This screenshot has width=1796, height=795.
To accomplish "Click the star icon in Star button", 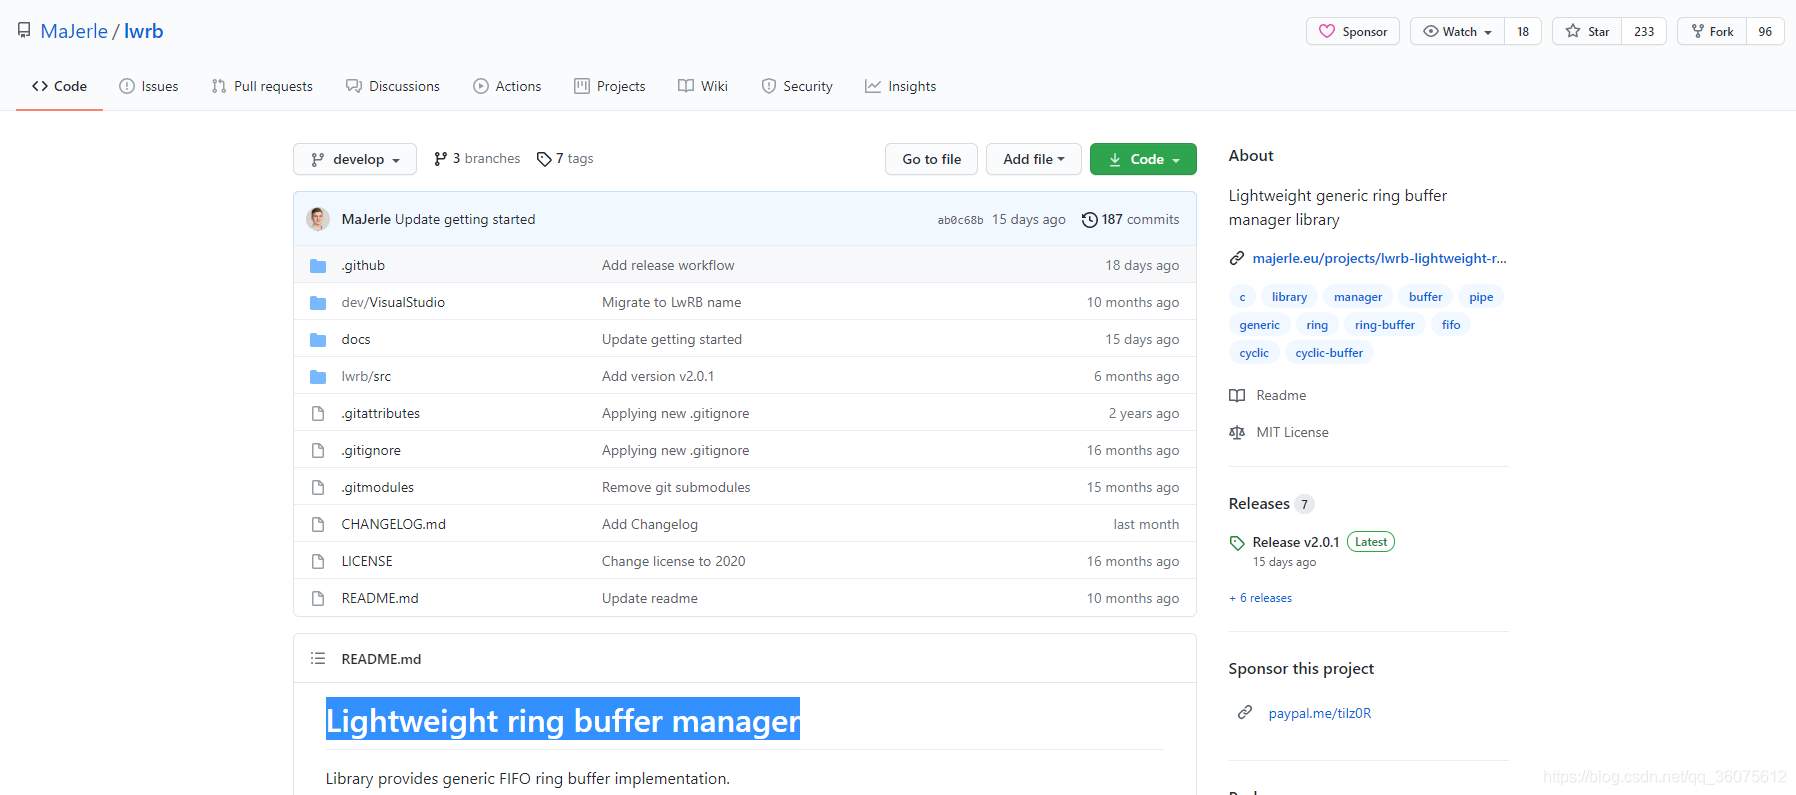I will [1573, 31].
